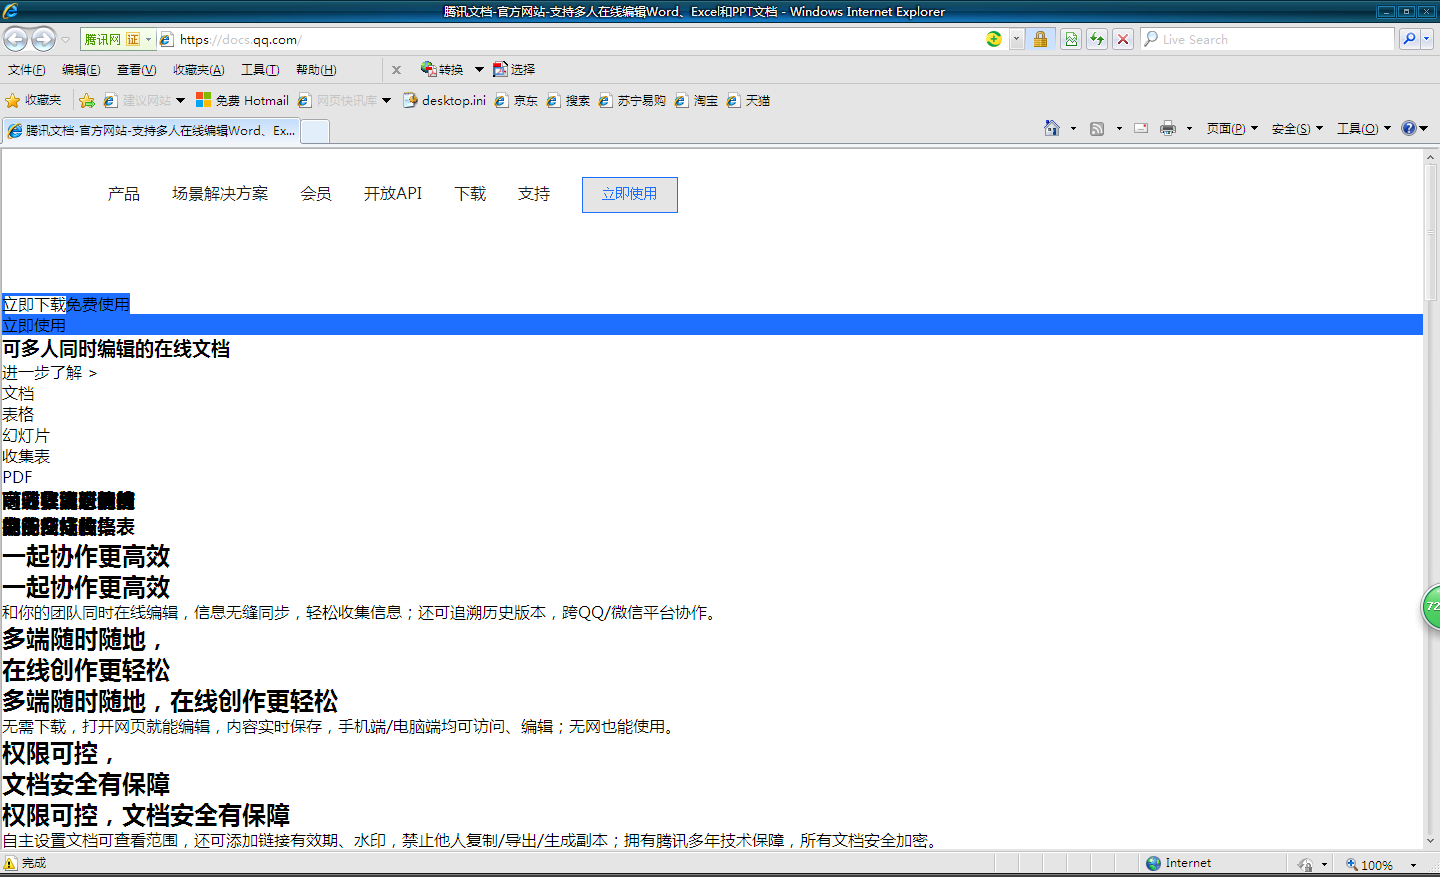Open the 查看(V) menu
The height and width of the screenshot is (877, 1440).
137,70
